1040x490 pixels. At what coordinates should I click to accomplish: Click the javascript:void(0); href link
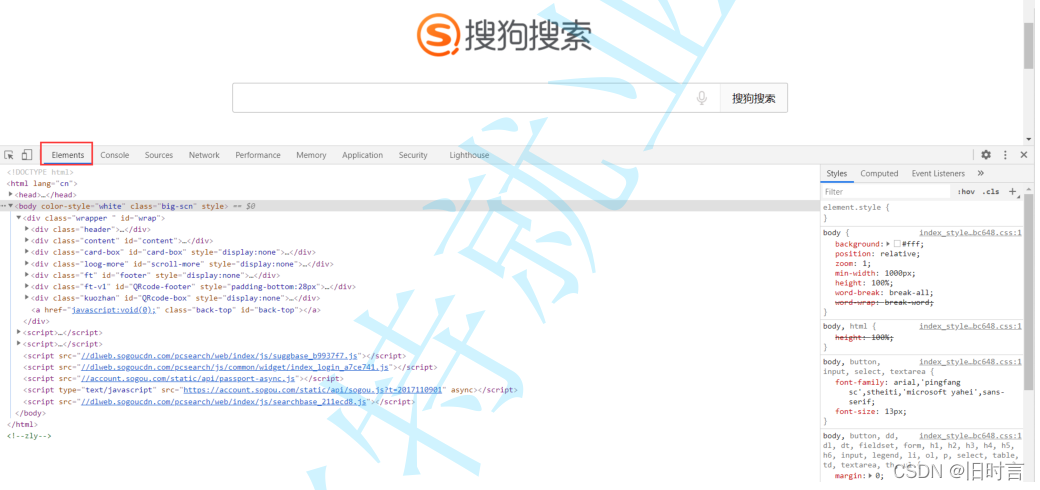(113, 310)
